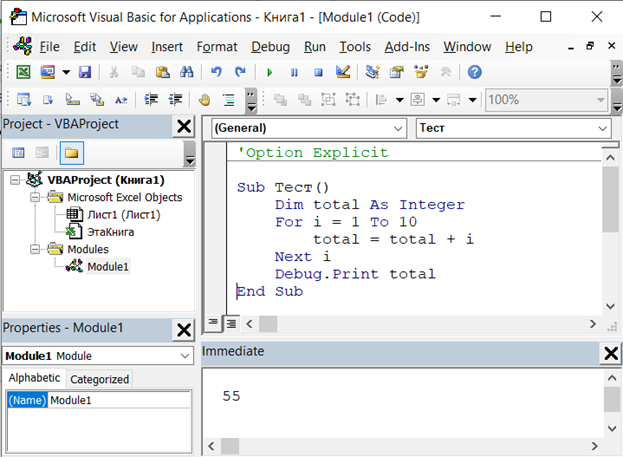
Task: Open the Help menu
Action: tap(519, 47)
